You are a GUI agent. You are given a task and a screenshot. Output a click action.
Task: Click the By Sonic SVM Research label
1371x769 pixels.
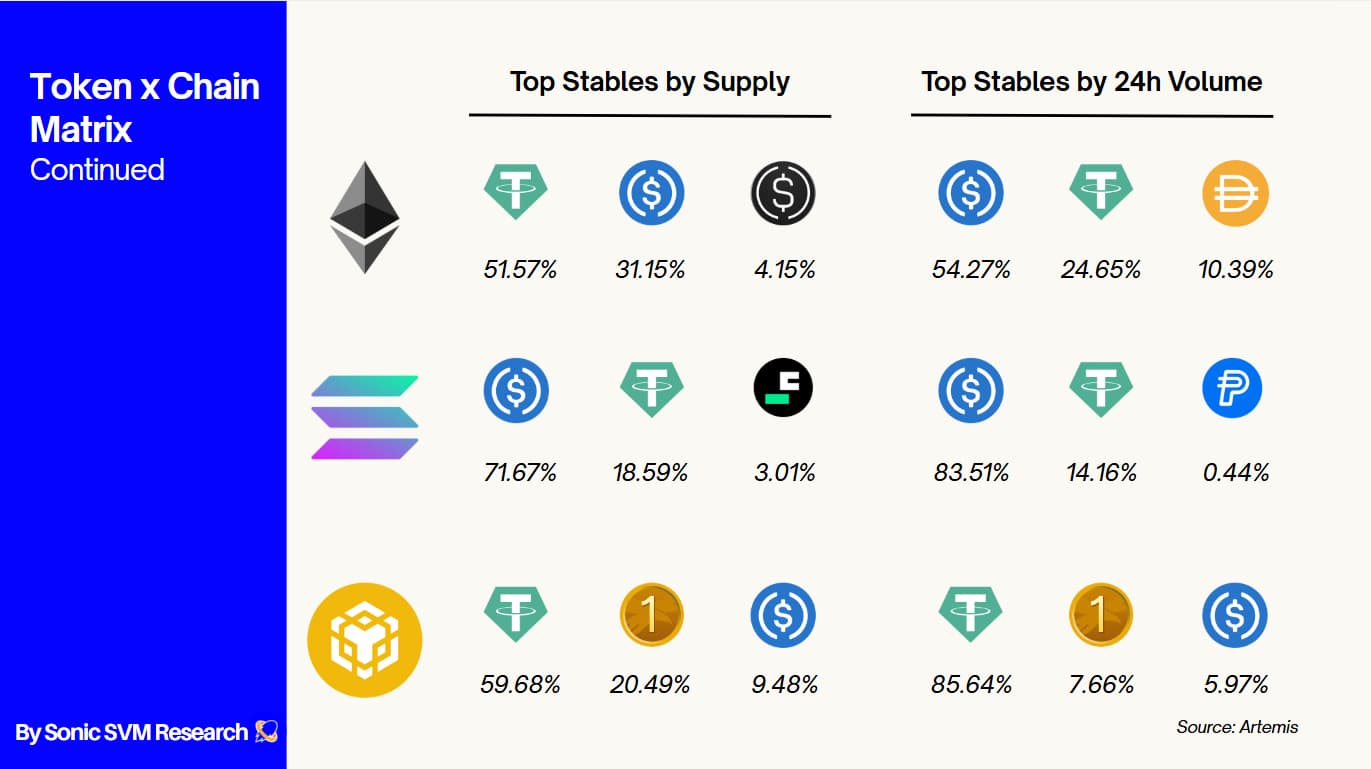(131, 732)
